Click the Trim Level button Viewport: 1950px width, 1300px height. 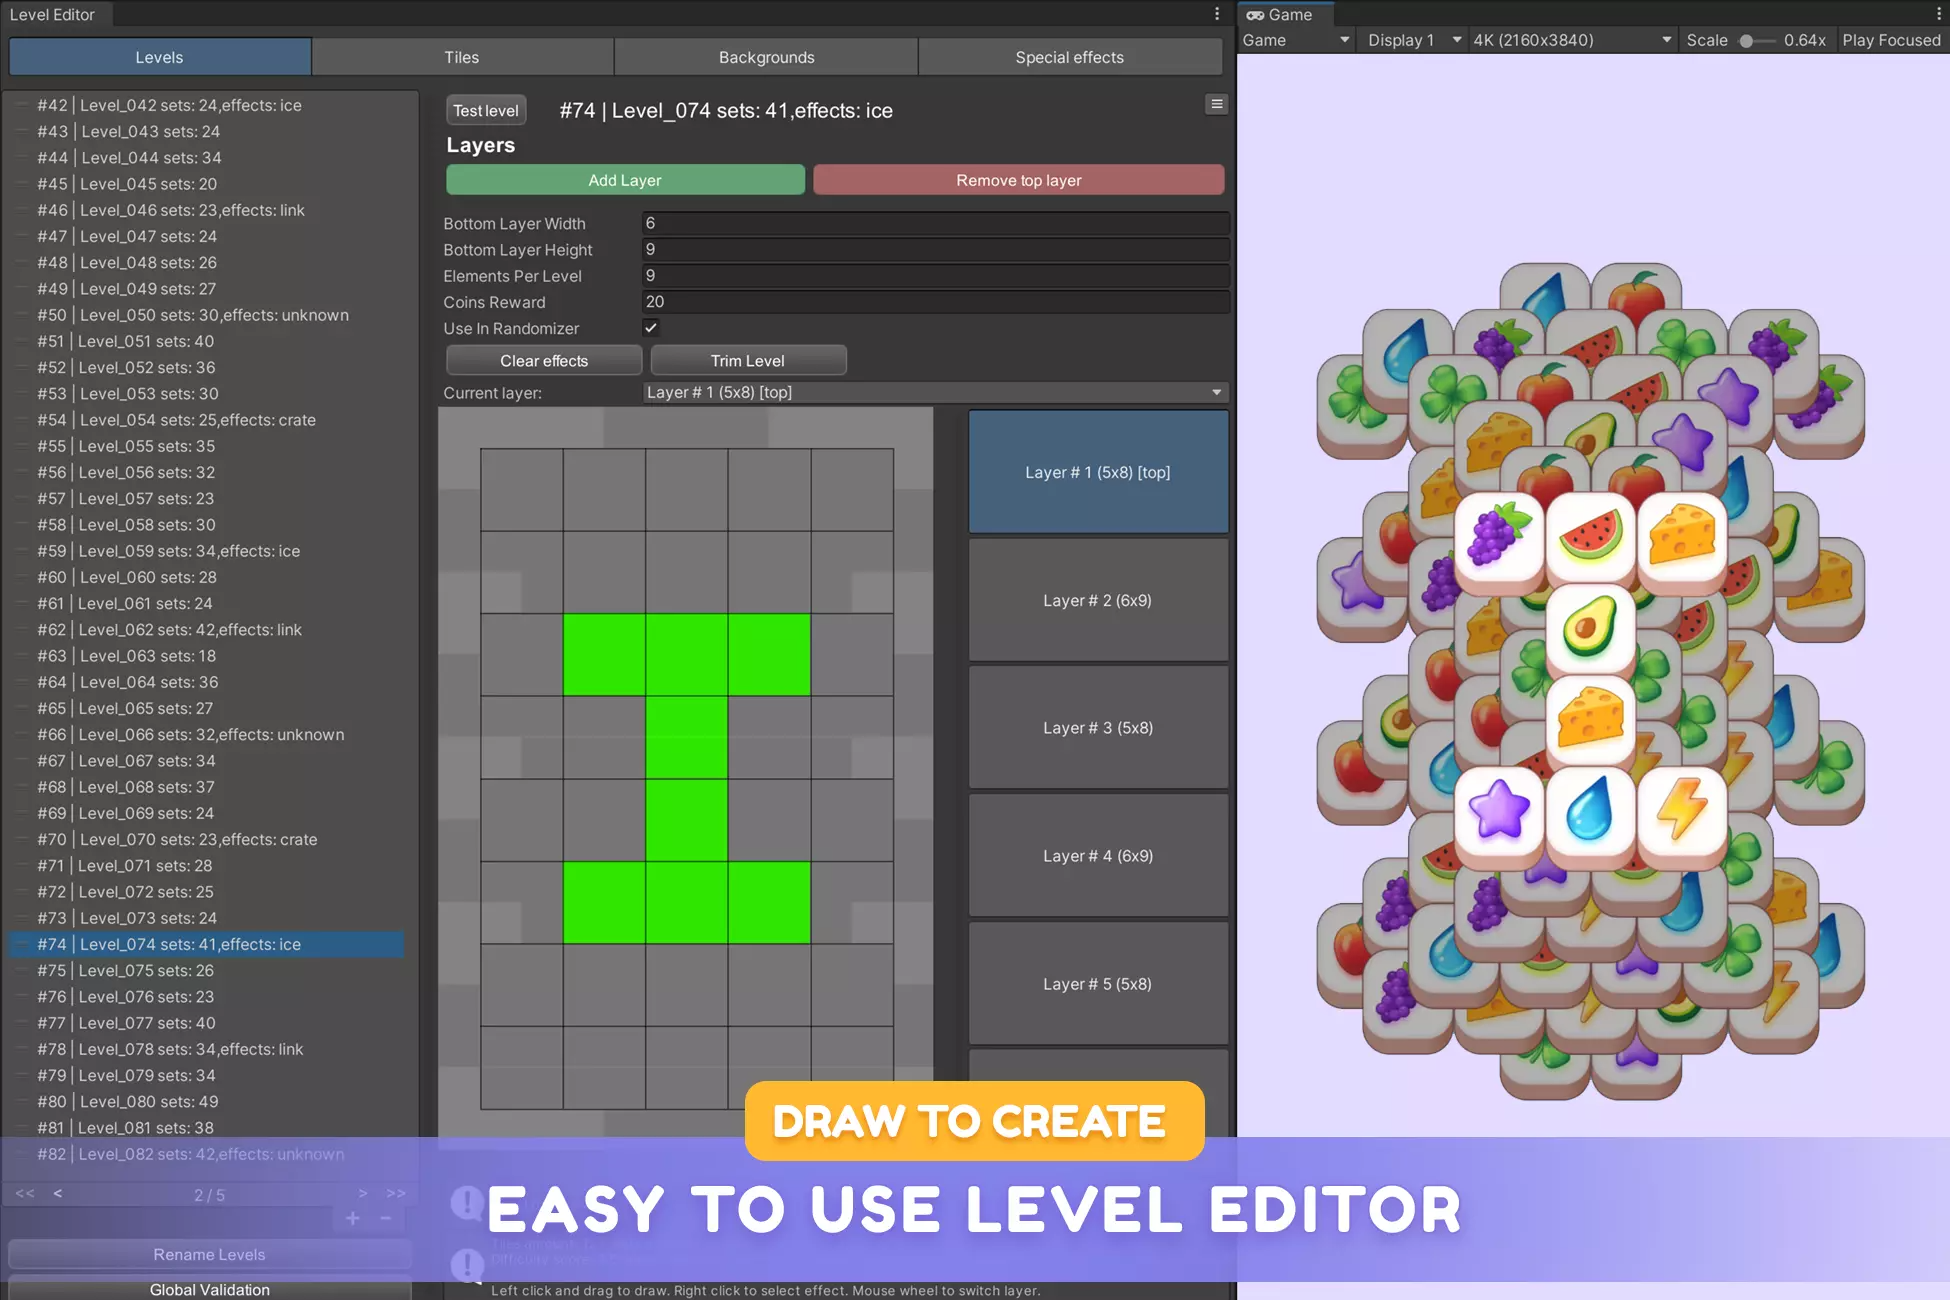[x=748, y=360]
